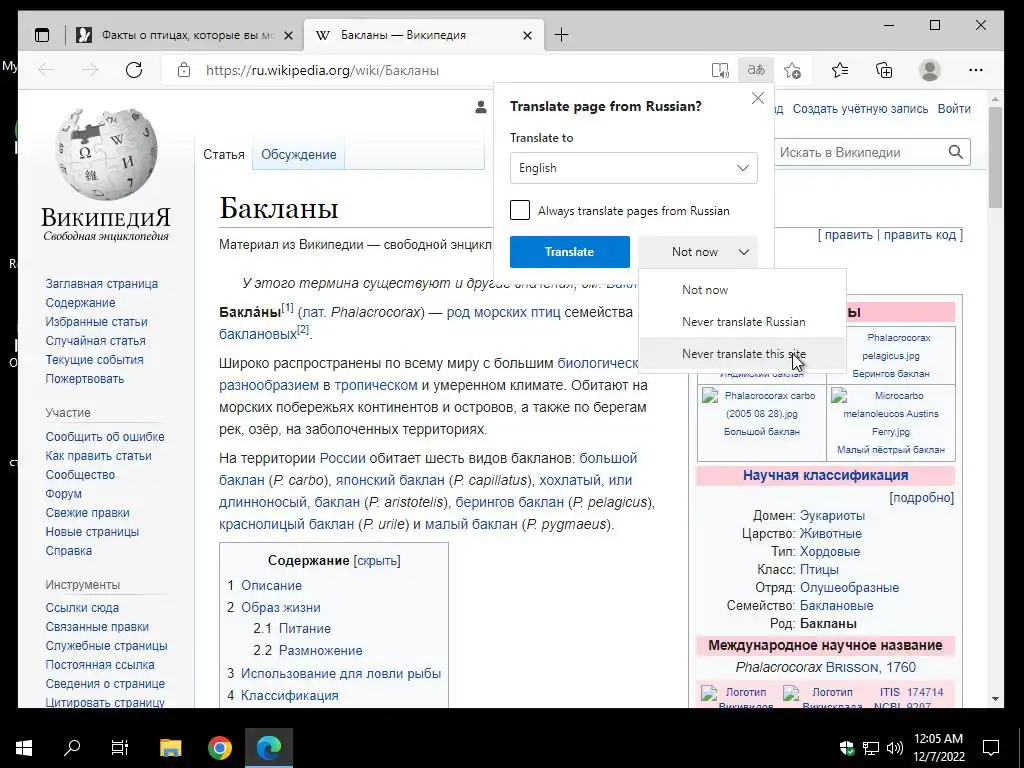This screenshot has height=768, width=1024.
Task: Enable Always translate pages from Russian
Action: tap(520, 211)
